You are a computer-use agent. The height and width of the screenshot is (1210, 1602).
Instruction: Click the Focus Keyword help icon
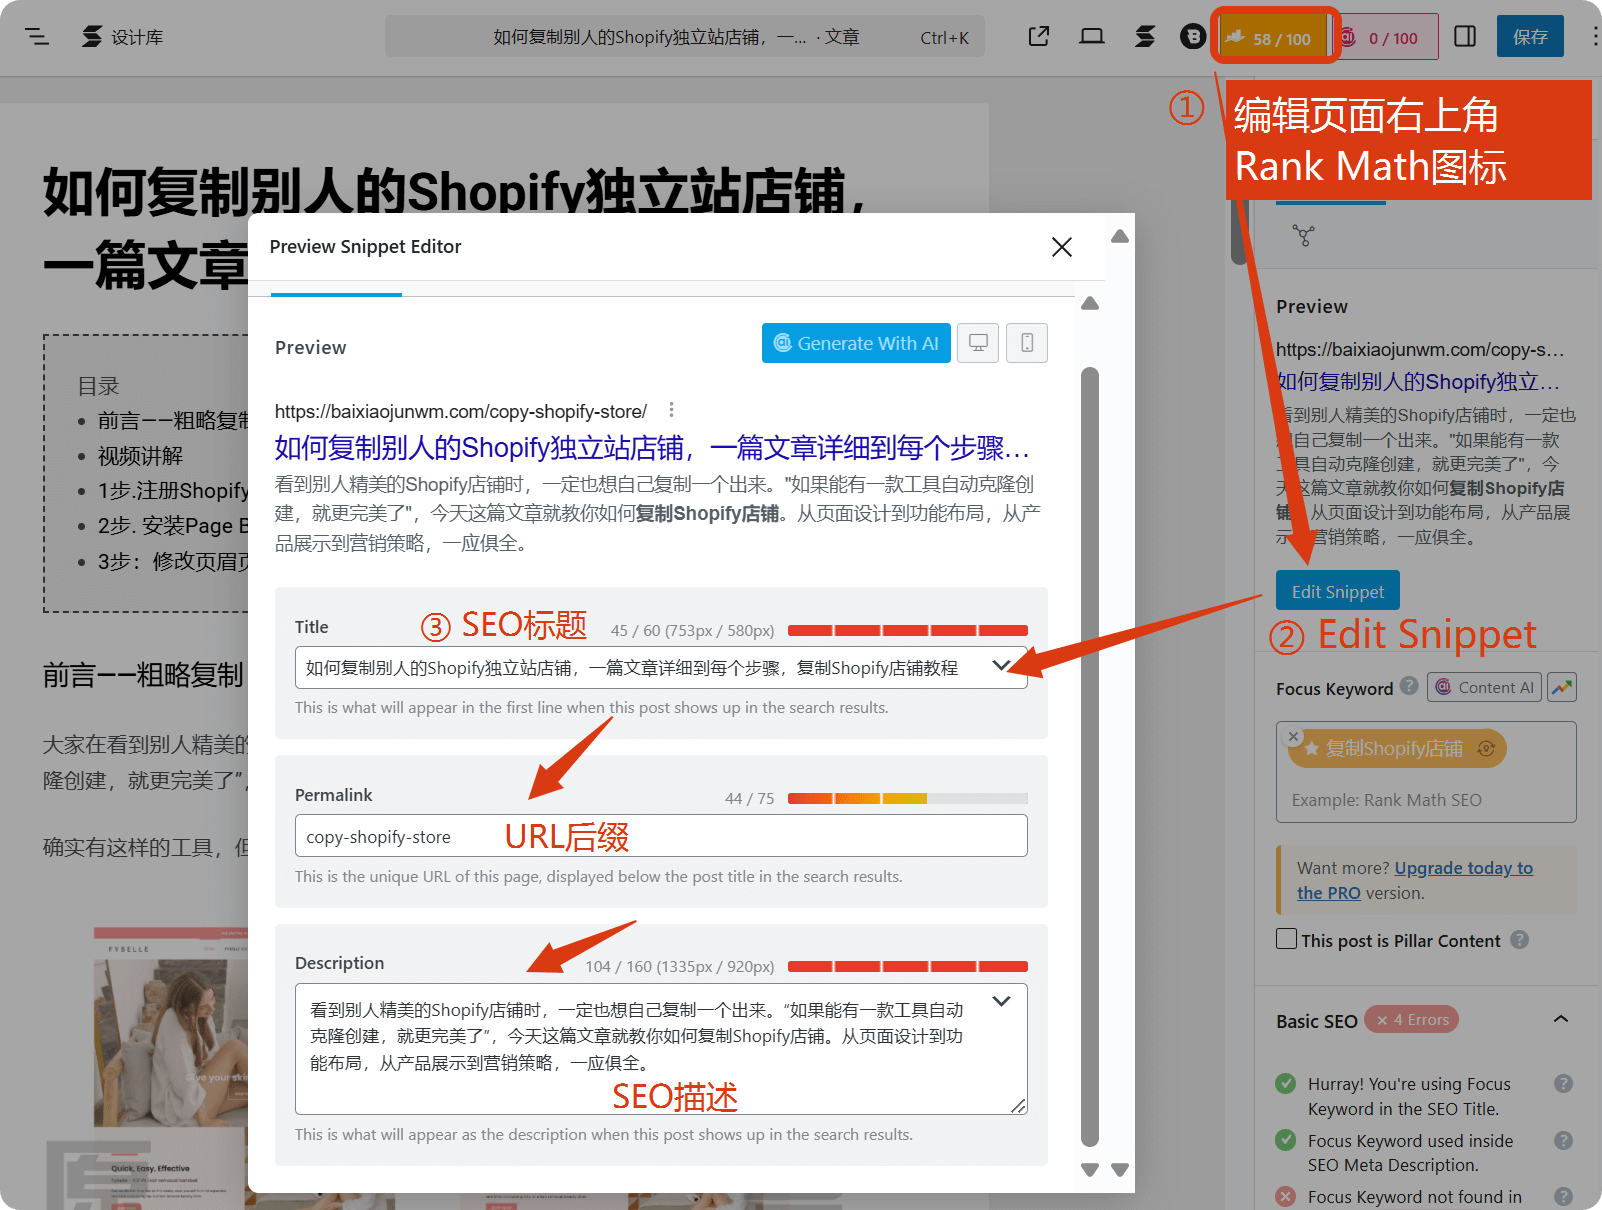tap(1409, 686)
